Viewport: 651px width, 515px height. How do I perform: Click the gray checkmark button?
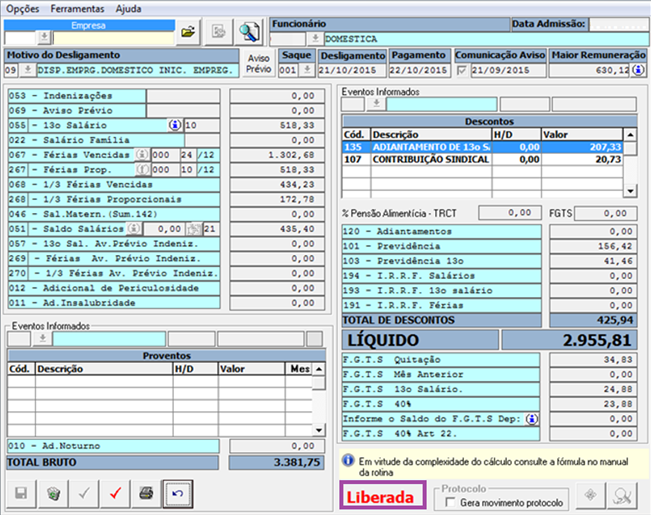point(84,493)
